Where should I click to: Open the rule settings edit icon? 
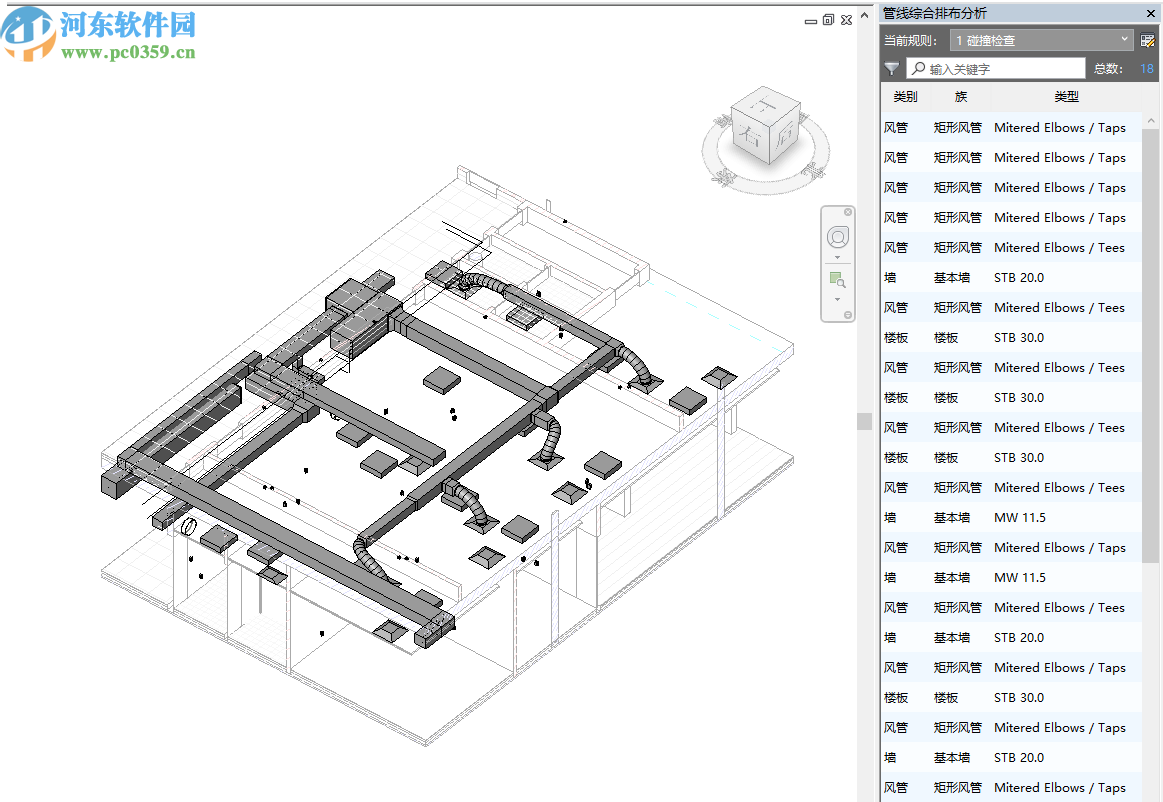tap(1148, 41)
